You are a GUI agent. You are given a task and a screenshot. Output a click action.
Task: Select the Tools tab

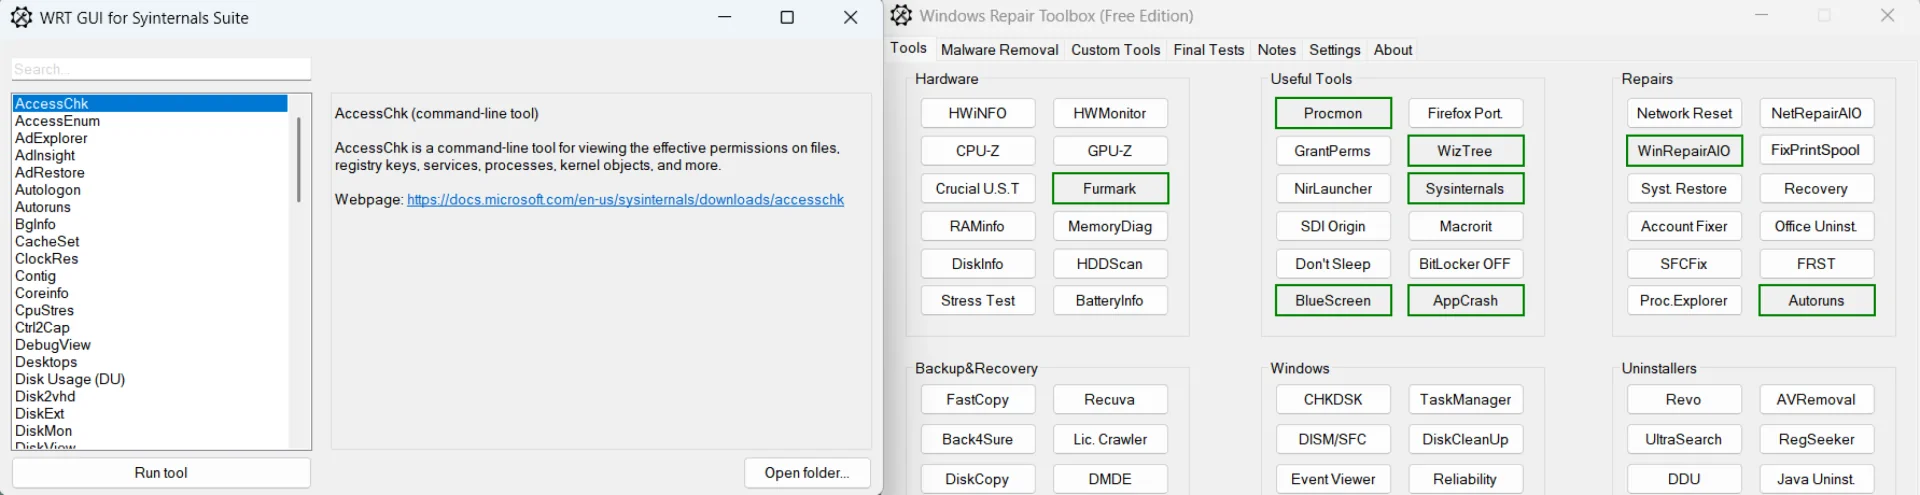pyautogui.click(x=908, y=48)
